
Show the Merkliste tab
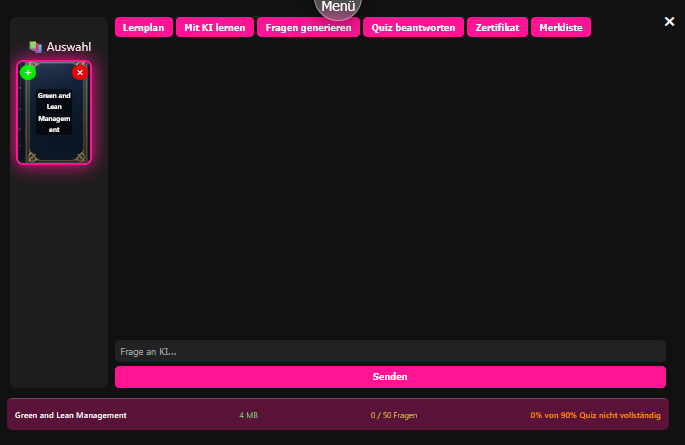click(x=561, y=28)
